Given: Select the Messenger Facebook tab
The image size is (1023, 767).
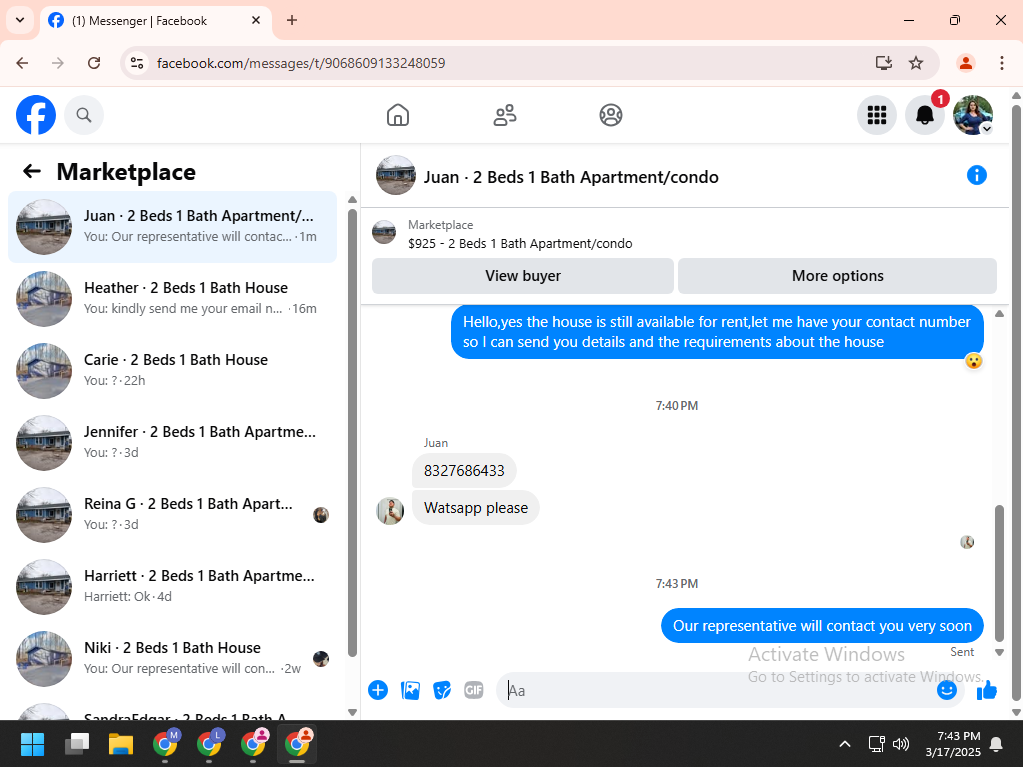Looking at the screenshot, I should 155,20.
